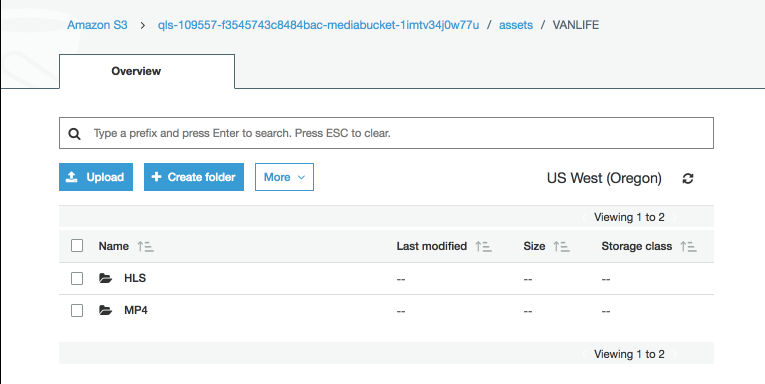Open the More dropdown menu
The height and width of the screenshot is (384, 765).
[284, 177]
